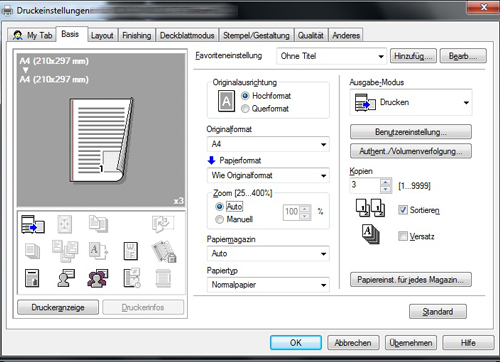Select the watermark page icon in the grid
Screen dimensions: 500x362
130,251
